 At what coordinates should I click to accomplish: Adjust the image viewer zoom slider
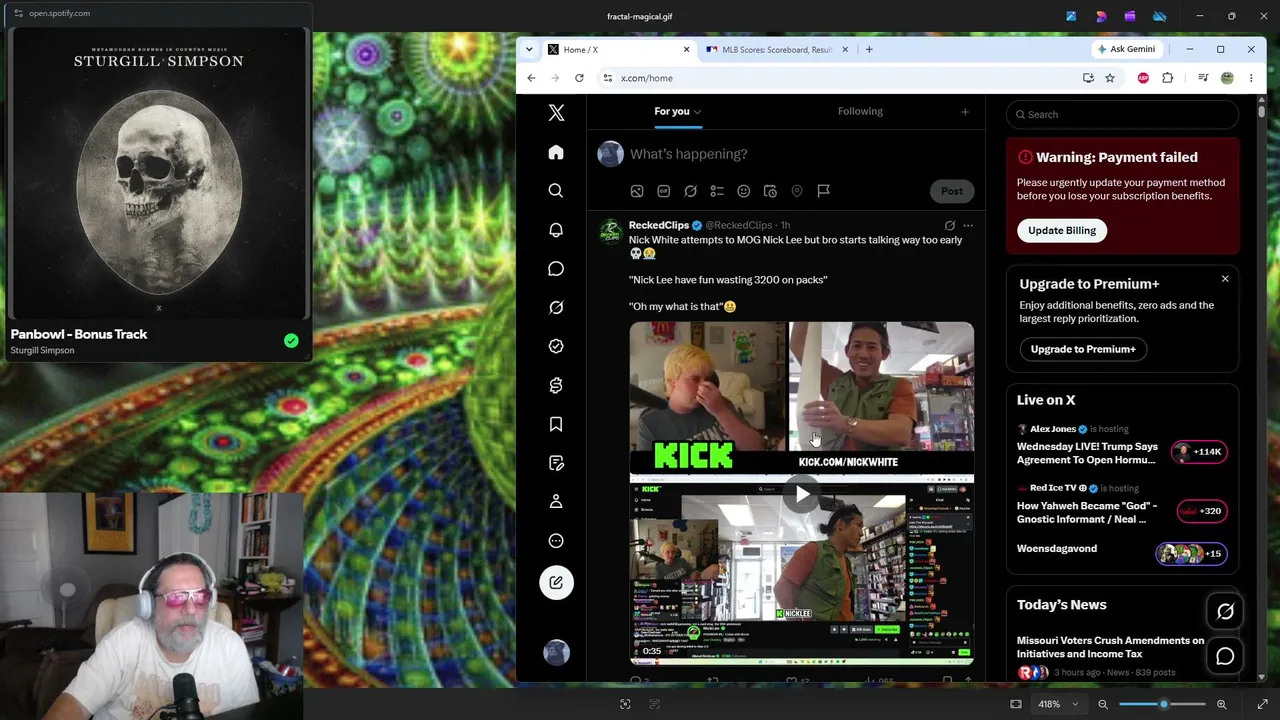pos(1162,704)
